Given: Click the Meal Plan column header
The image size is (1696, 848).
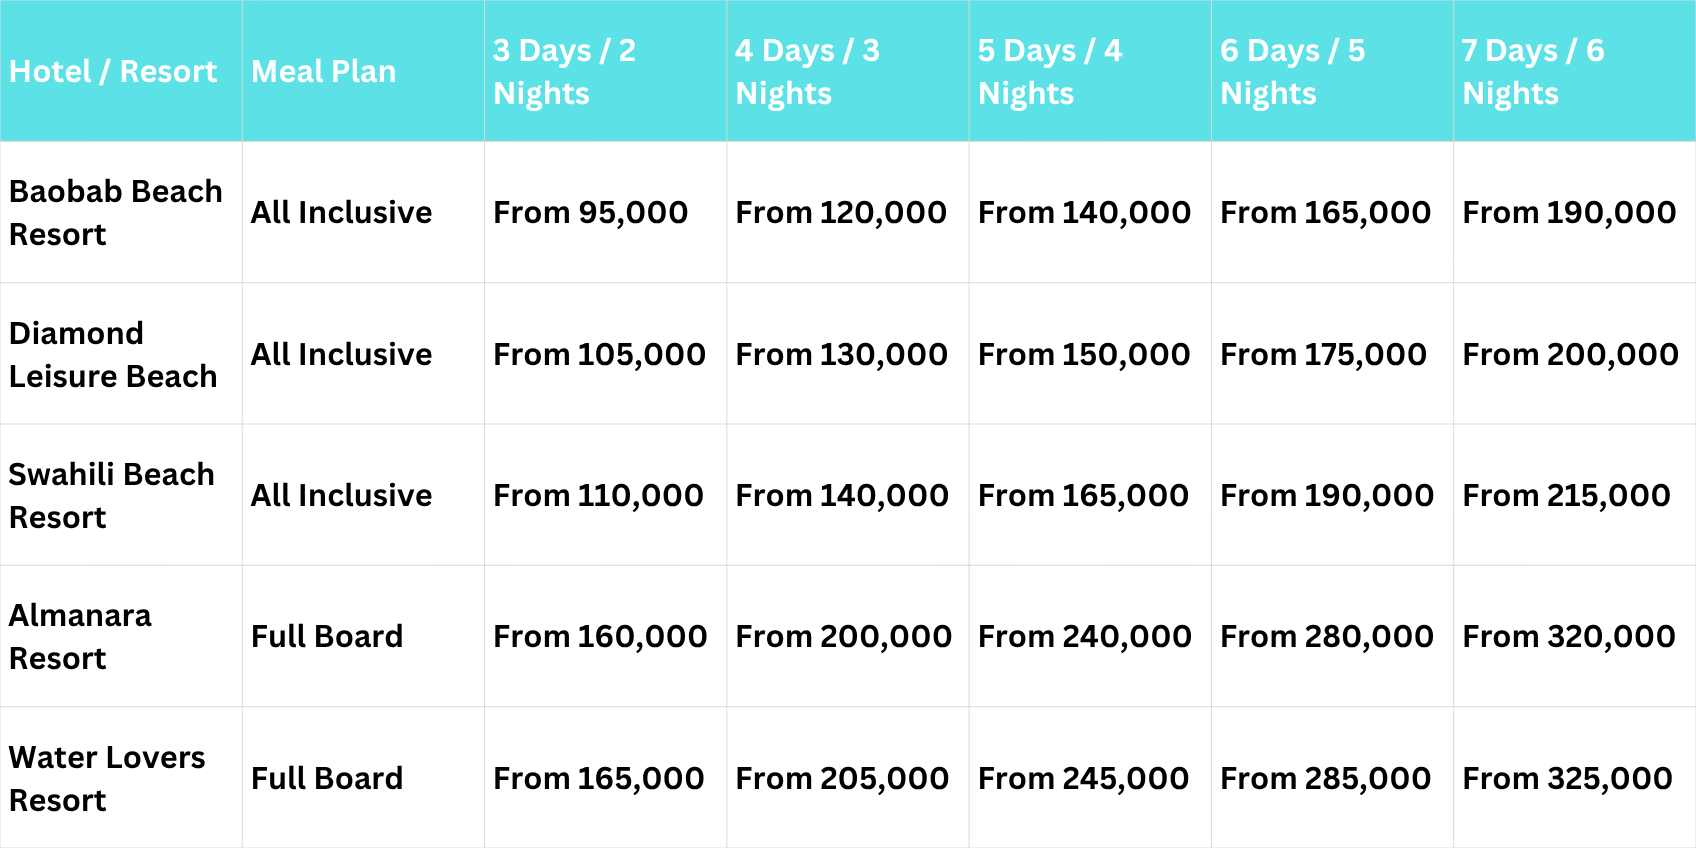Looking at the screenshot, I should coord(324,72).
